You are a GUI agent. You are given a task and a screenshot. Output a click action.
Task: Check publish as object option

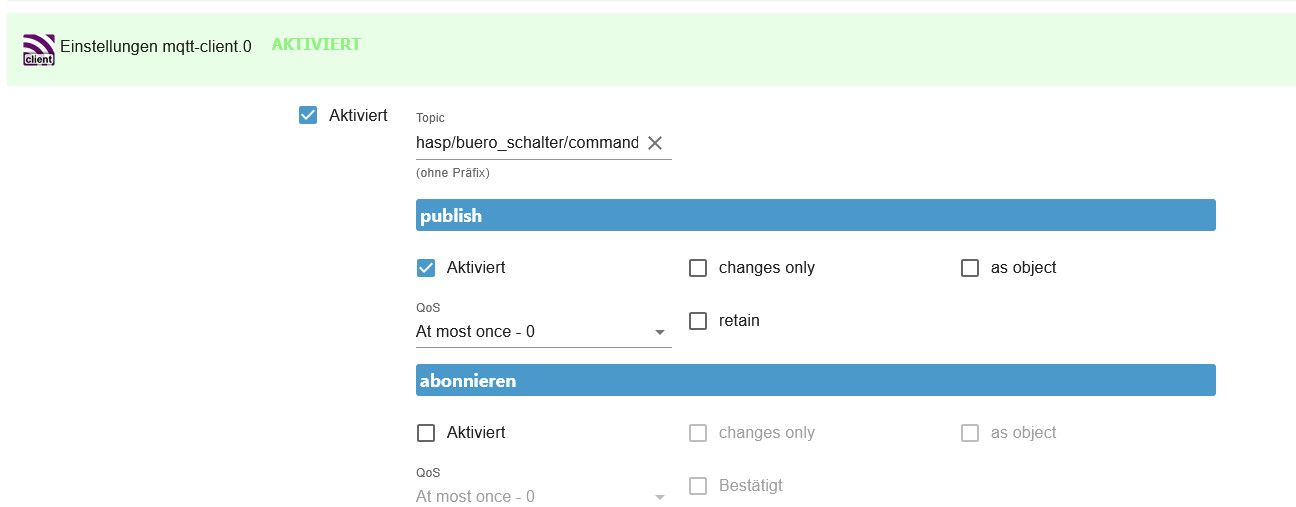click(970, 268)
